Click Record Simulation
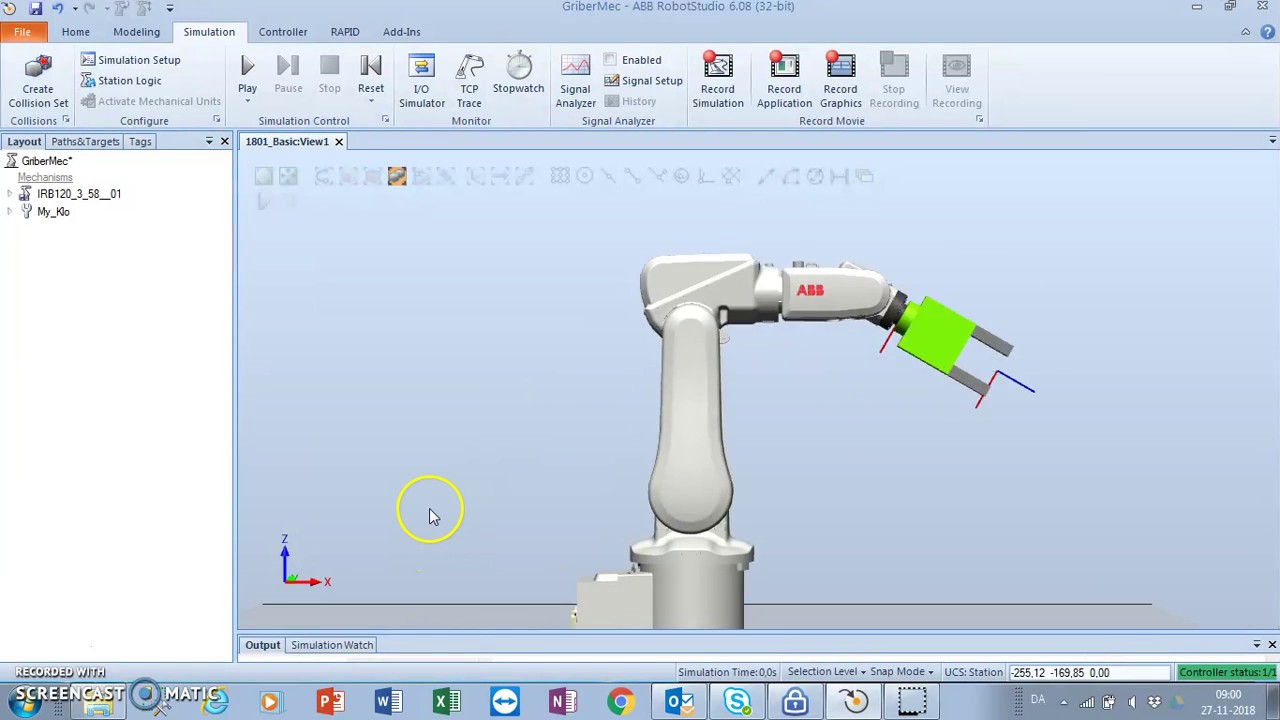Viewport: 1280px width, 720px height. point(718,80)
